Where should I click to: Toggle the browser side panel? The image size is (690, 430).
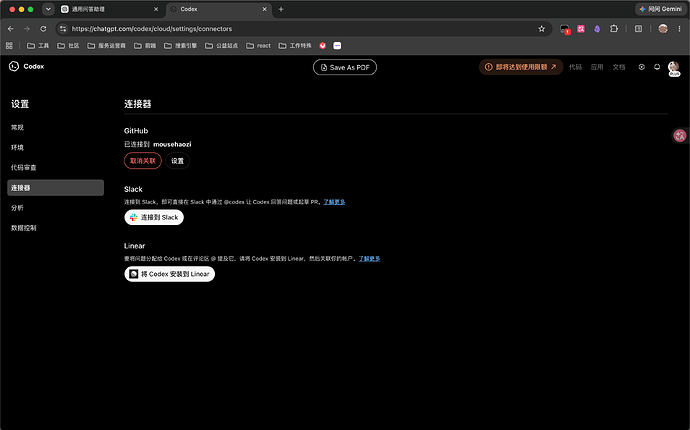point(638,29)
